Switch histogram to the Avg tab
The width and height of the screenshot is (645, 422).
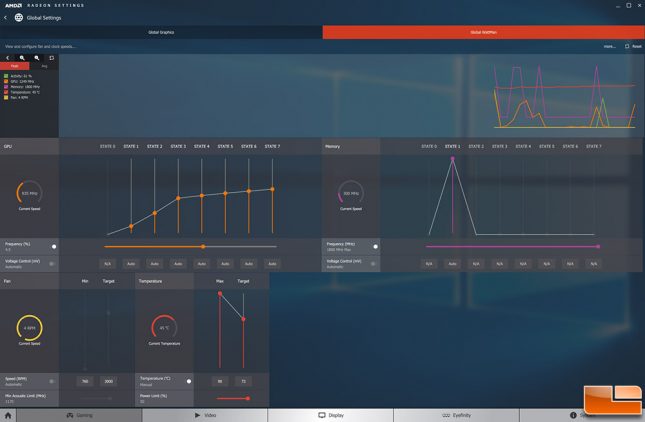coord(44,66)
